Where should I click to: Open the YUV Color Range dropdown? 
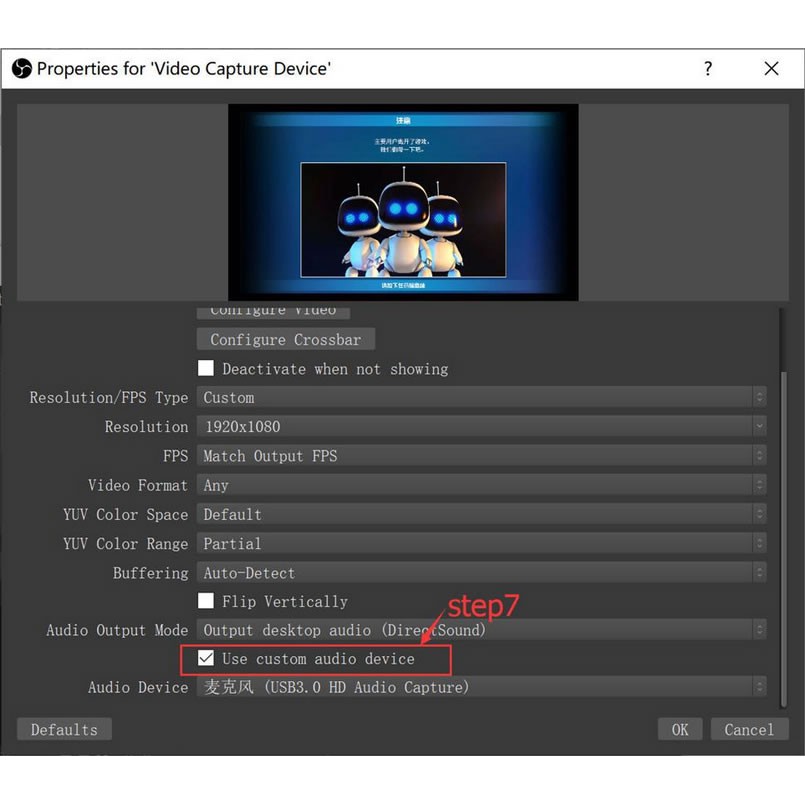[481, 544]
